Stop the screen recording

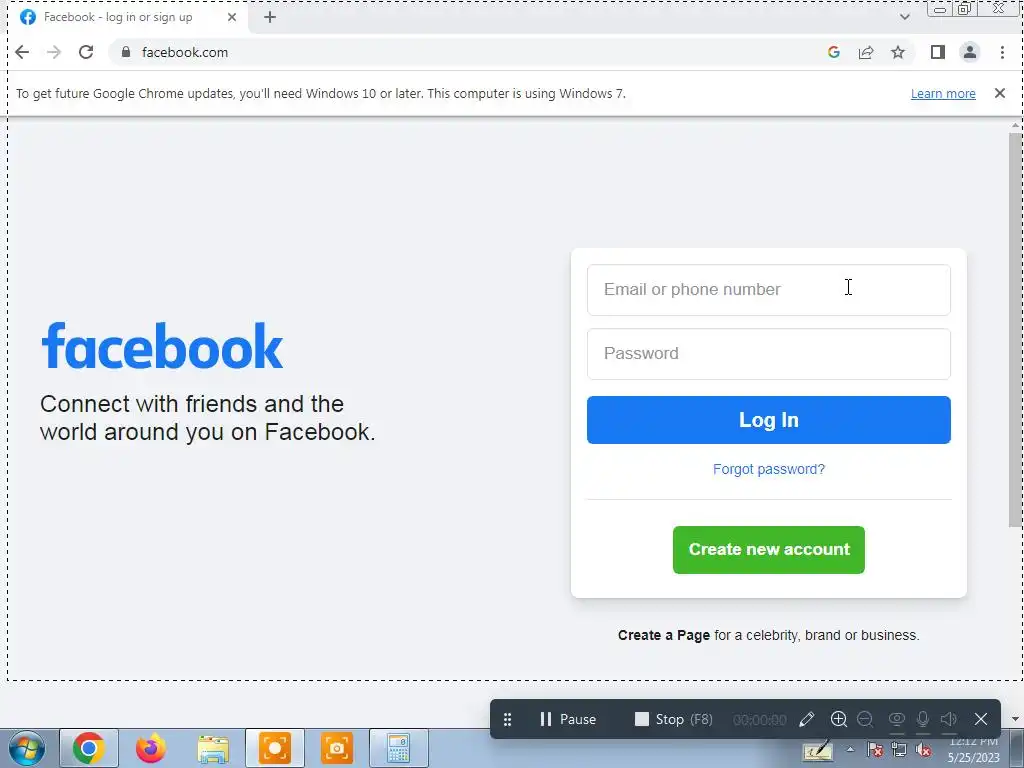coord(673,720)
